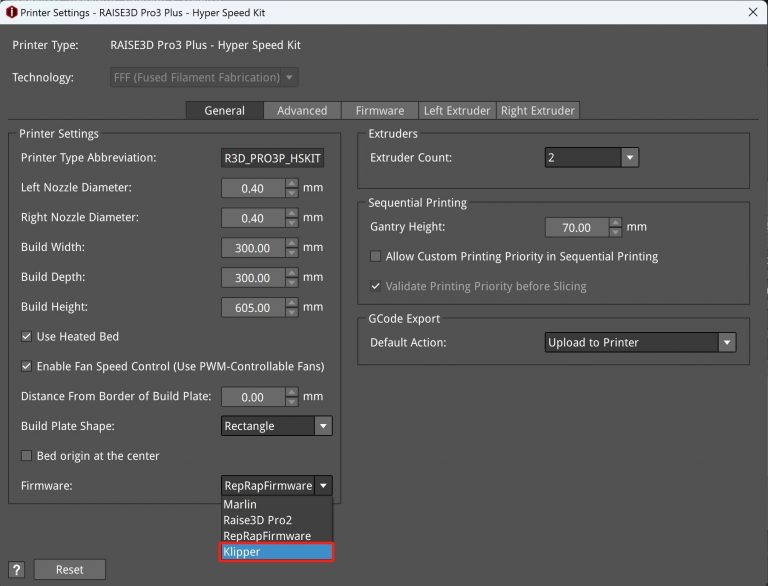Click Gantry Height value field

(576, 227)
